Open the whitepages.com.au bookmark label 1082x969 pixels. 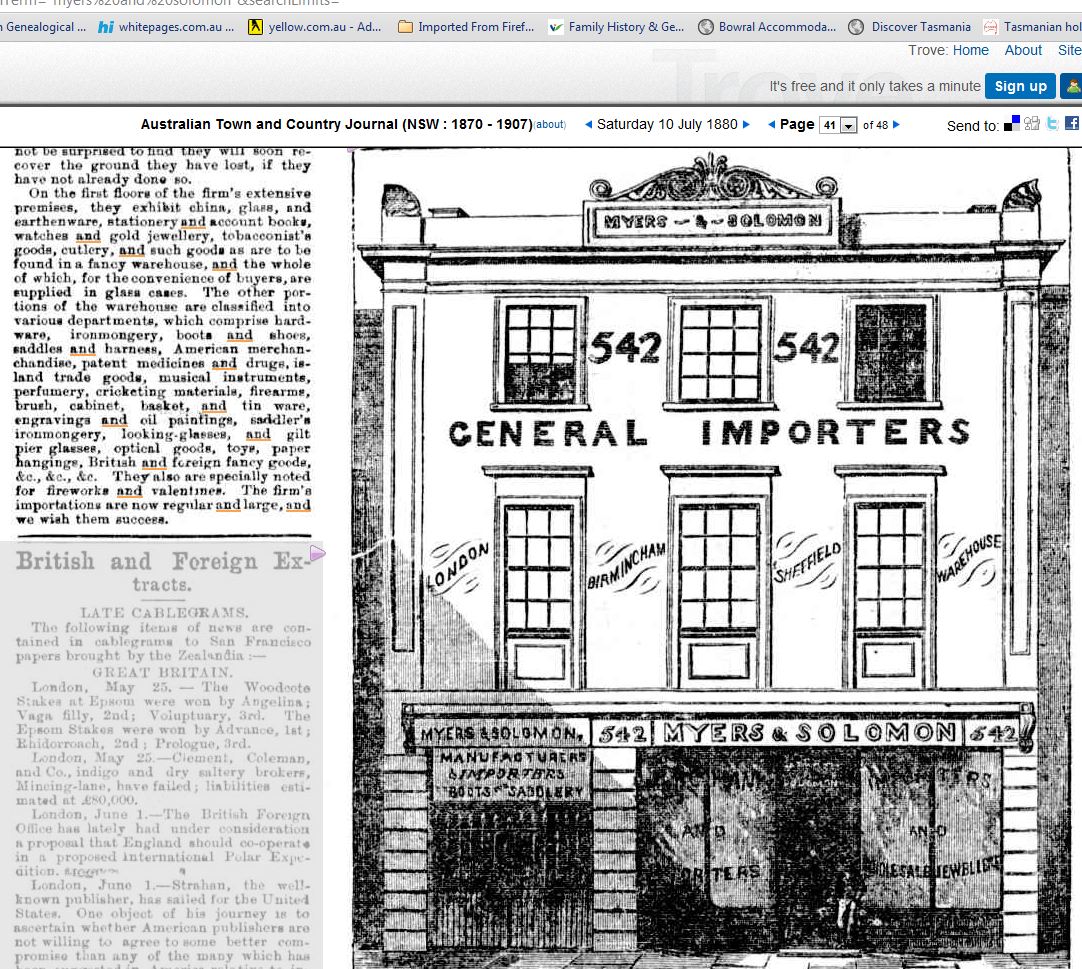pyautogui.click(x=176, y=27)
